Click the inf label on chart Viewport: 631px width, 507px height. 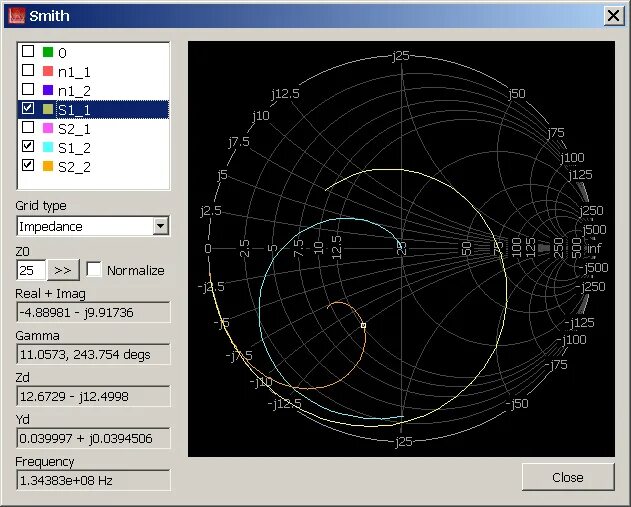[595, 248]
